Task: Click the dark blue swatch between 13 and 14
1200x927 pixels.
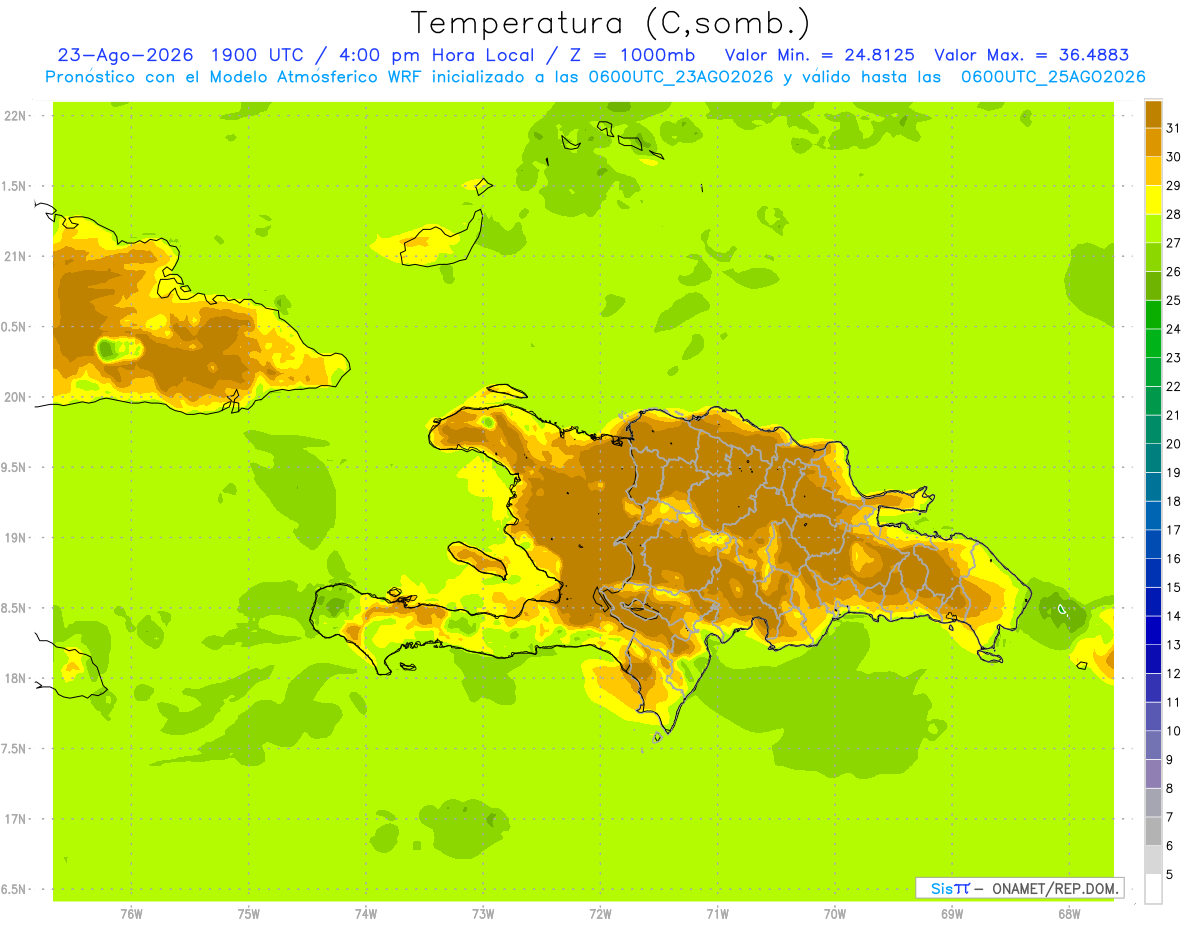Action: pyautogui.click(x=1153, y=630)
